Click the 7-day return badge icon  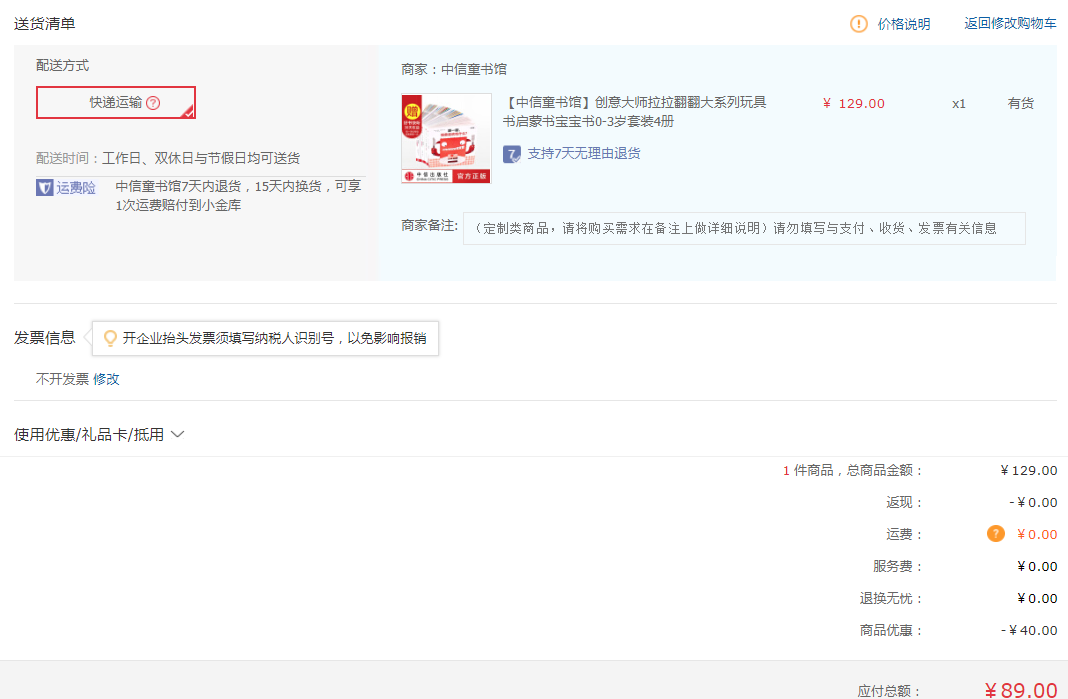point(512,154)
